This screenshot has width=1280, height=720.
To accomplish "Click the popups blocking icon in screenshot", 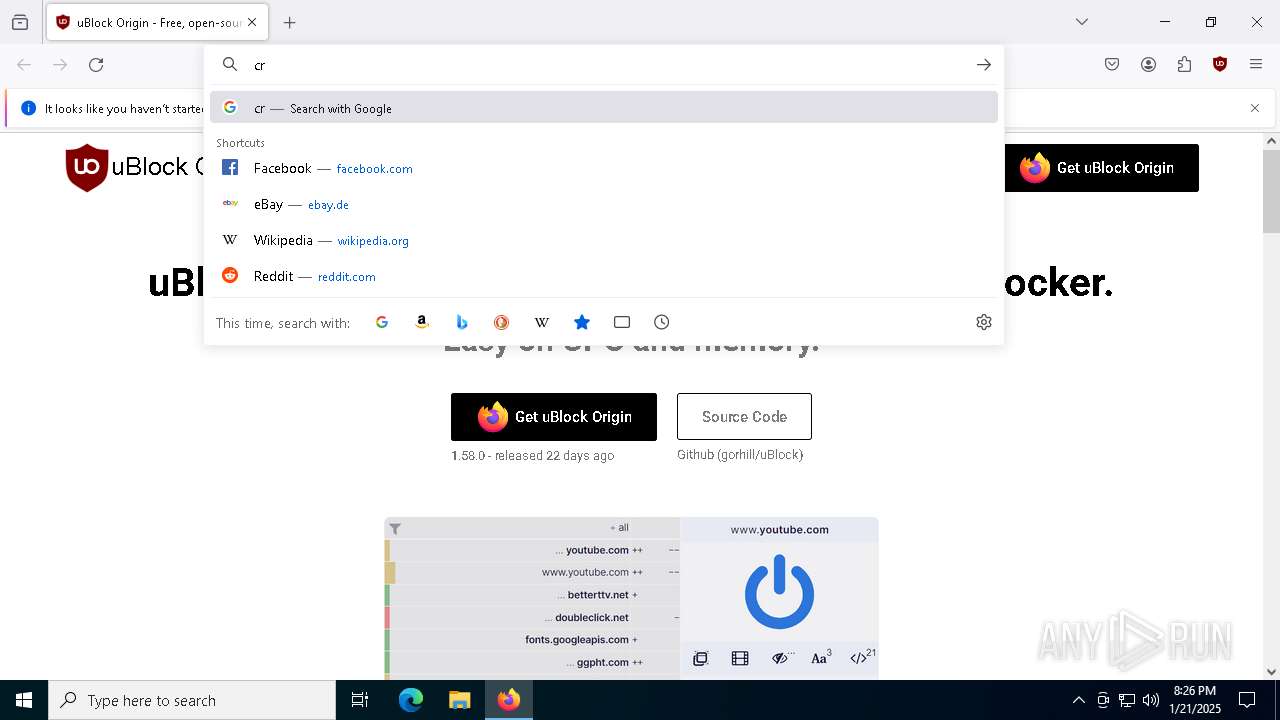I will click(700, 658).
